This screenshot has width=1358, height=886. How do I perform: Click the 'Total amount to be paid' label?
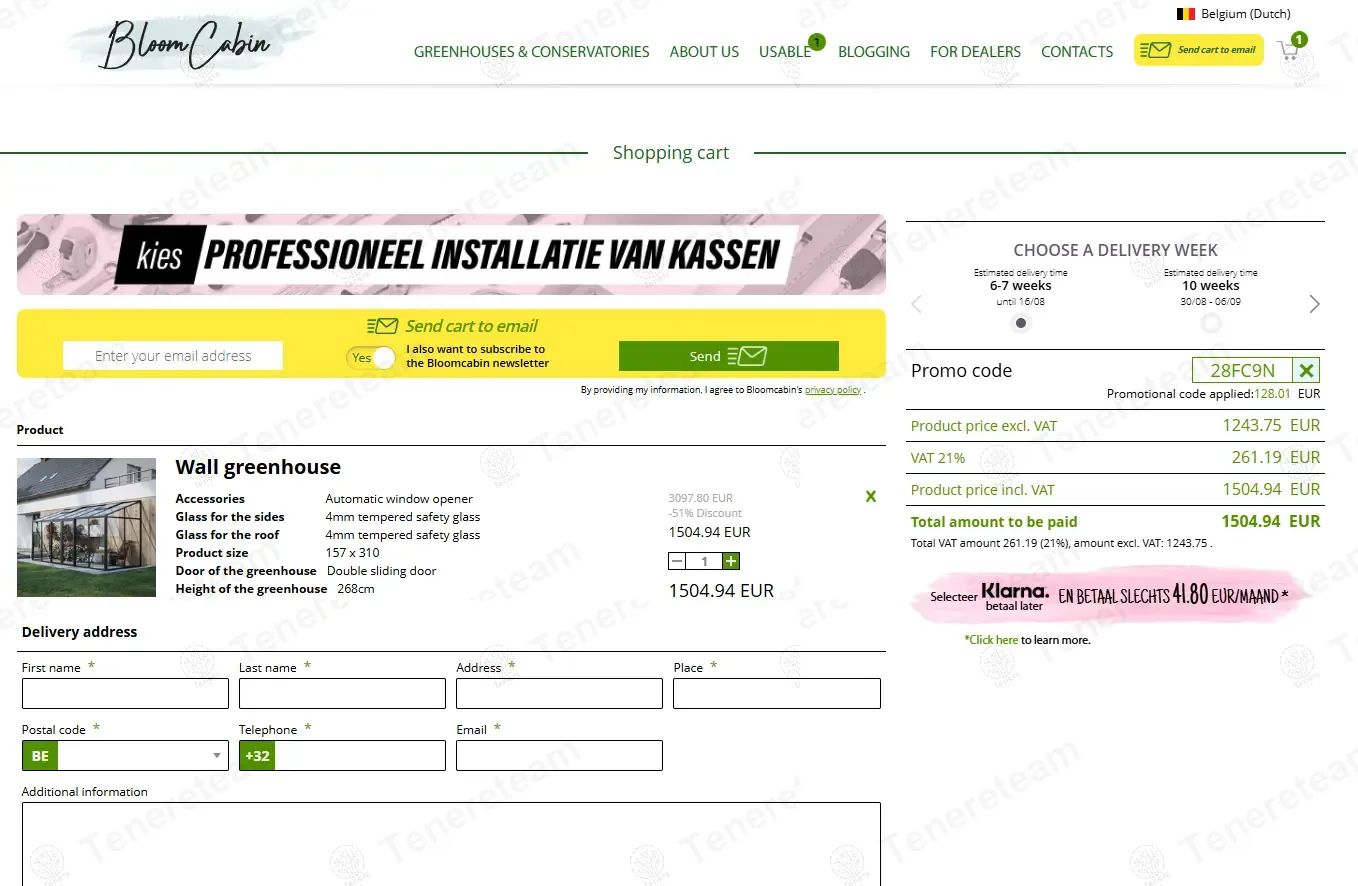coord(994,522)
